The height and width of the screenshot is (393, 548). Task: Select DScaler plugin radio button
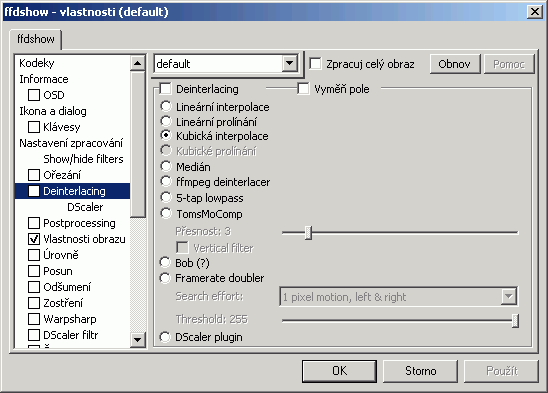coord(165,337)
